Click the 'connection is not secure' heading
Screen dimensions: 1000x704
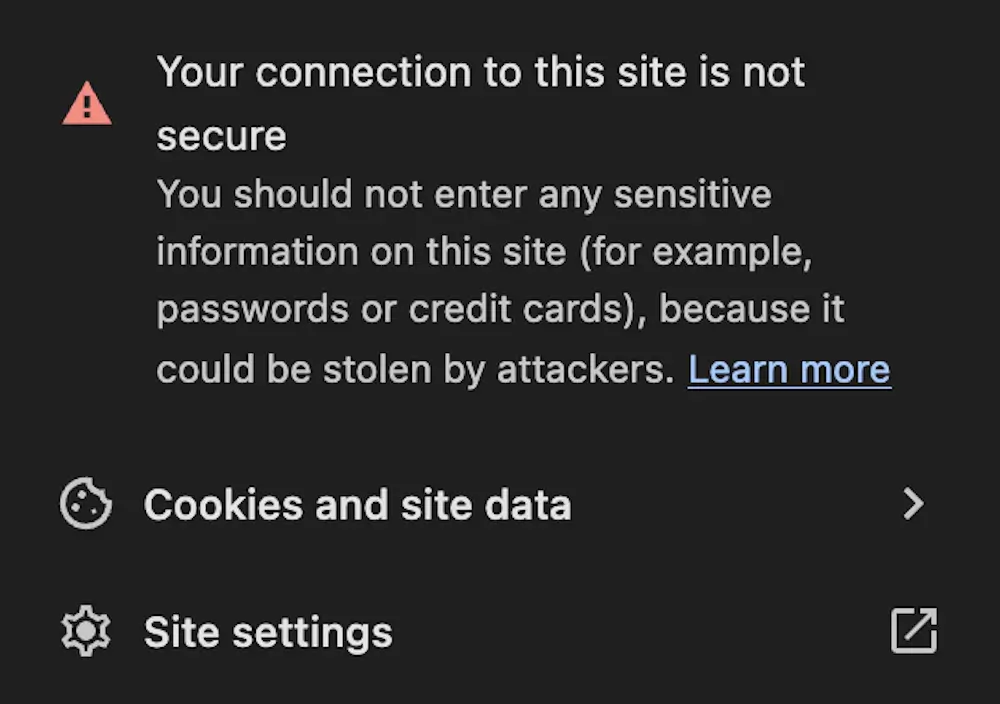click(481, 103)
